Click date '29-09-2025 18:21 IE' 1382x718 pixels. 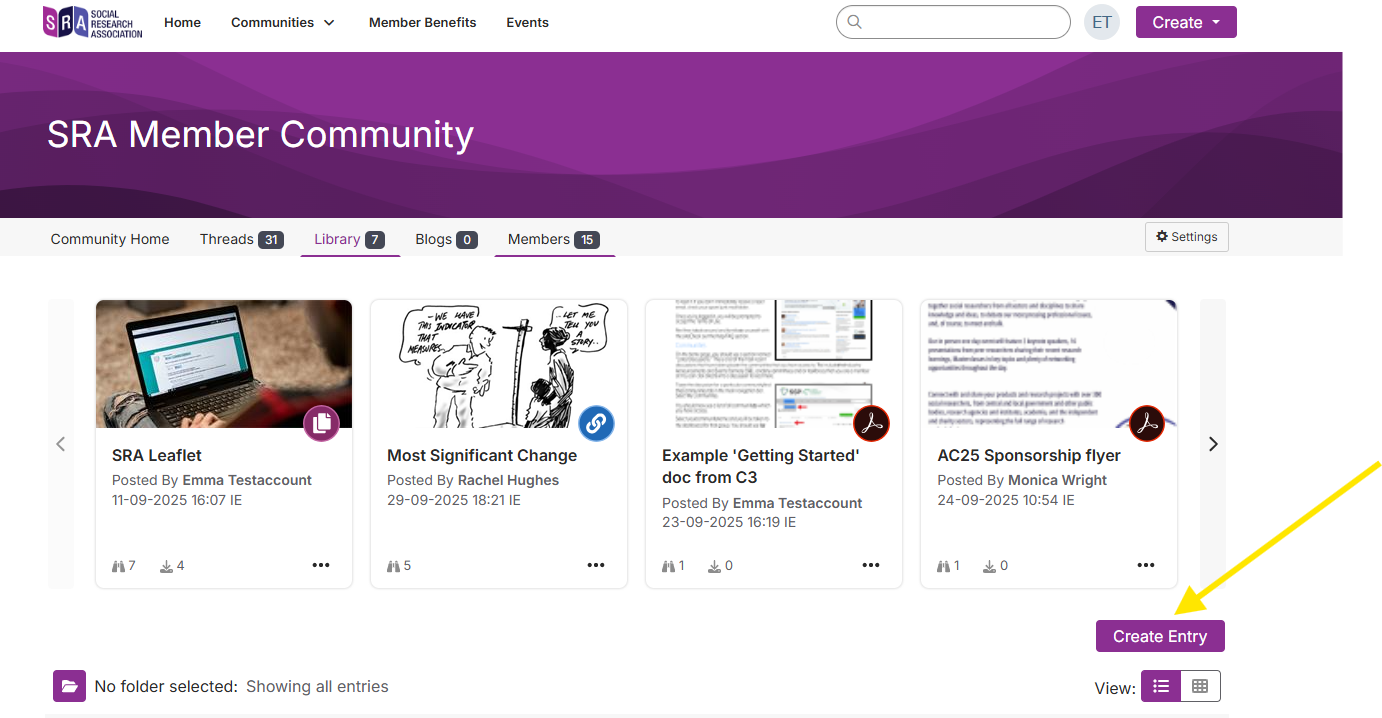[454, 499]
